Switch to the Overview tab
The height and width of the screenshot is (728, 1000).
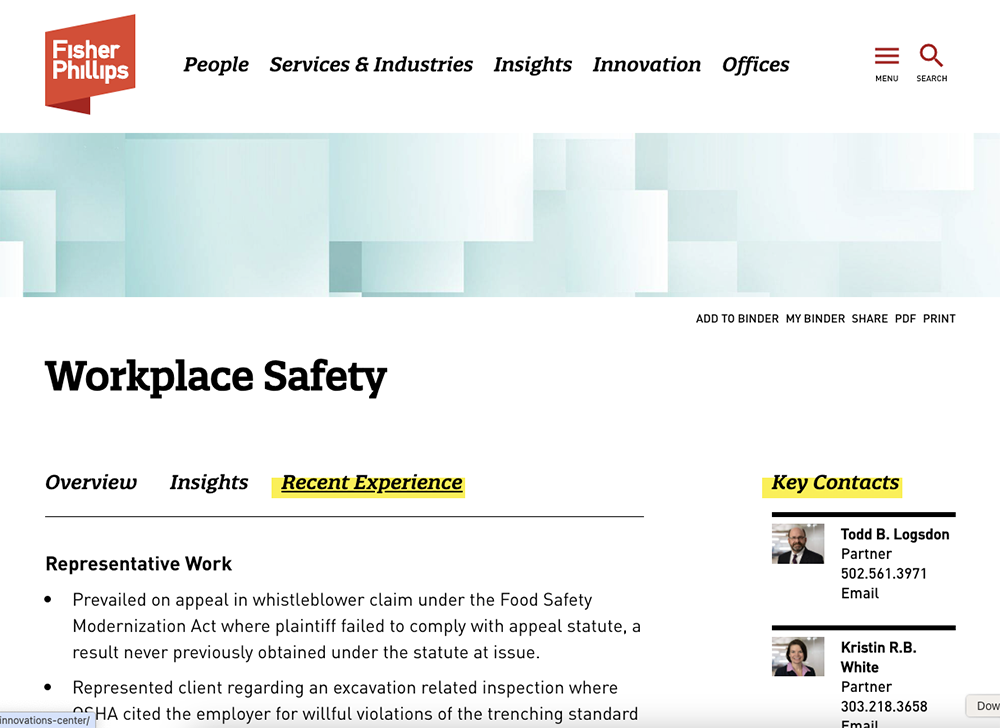(91, 483)
